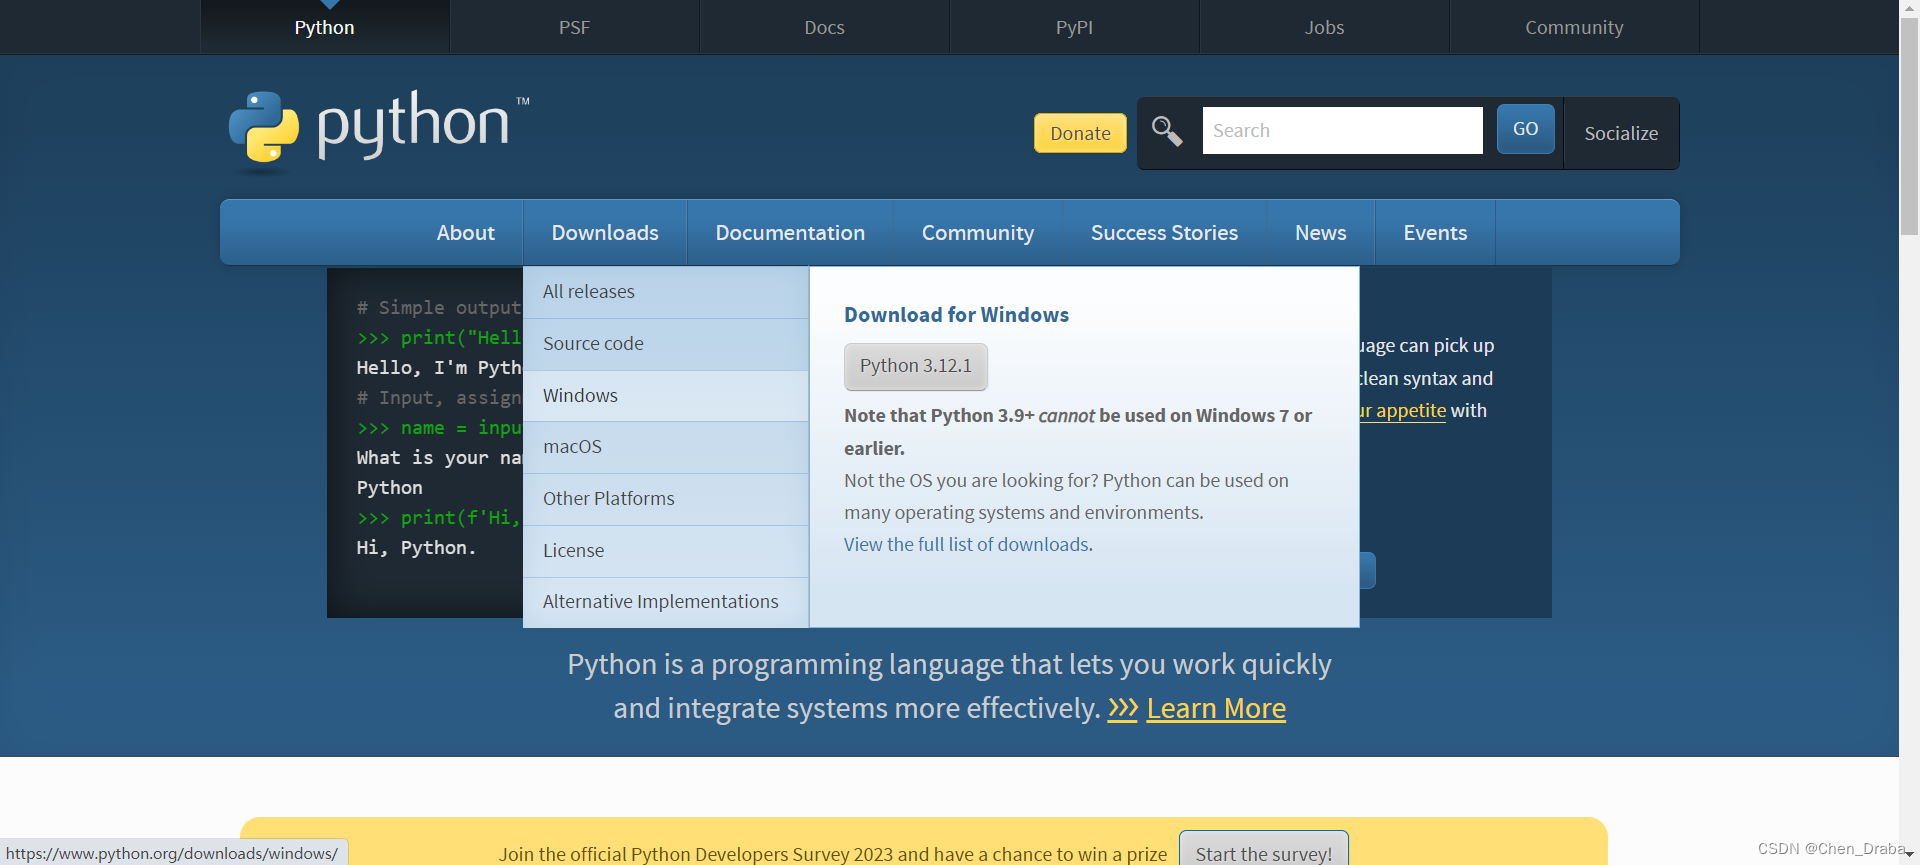The height and width of the screenshot is (865, 1920).
Task: Choose Source code in Downloads submenu
Action: pyautogui.click(x=666, y=344)
